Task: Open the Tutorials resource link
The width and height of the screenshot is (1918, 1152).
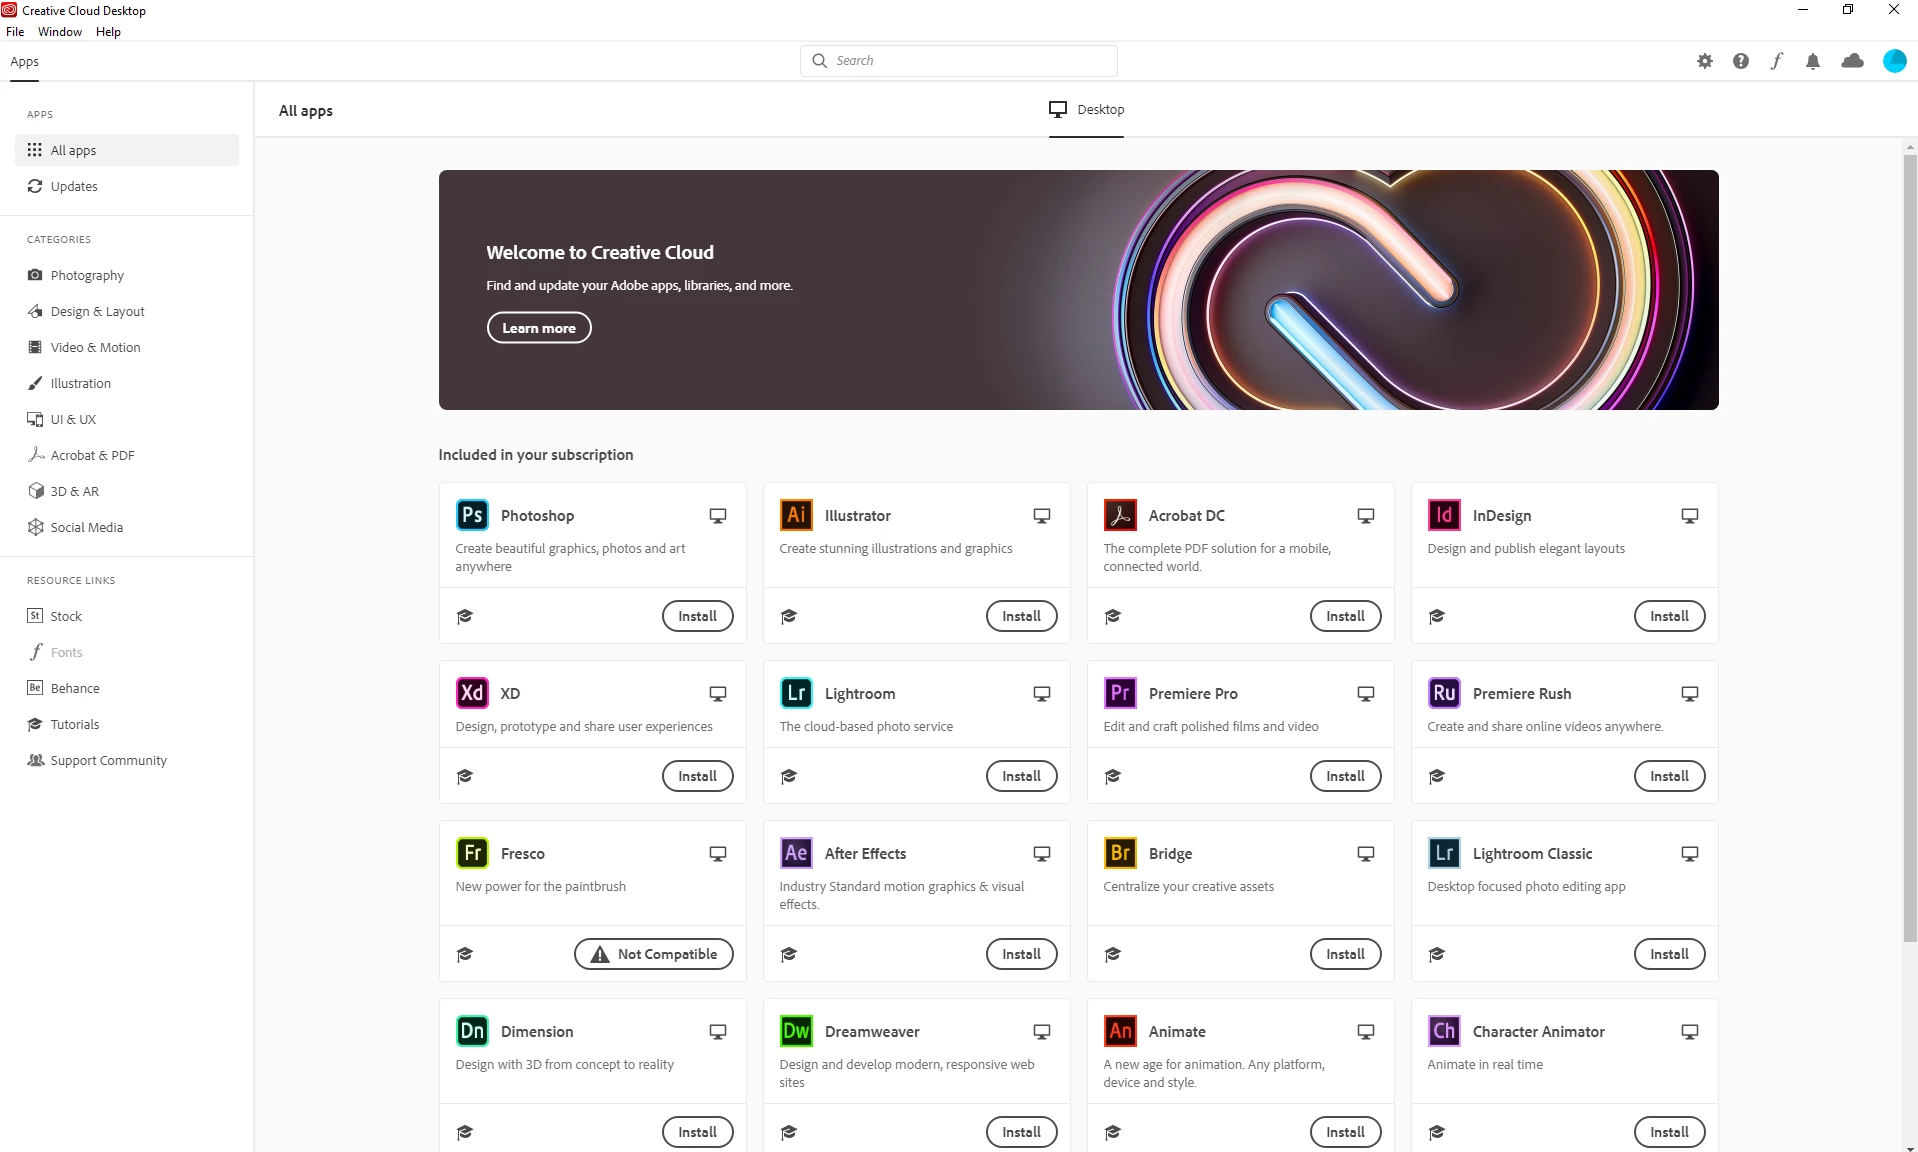Action: 127,724
